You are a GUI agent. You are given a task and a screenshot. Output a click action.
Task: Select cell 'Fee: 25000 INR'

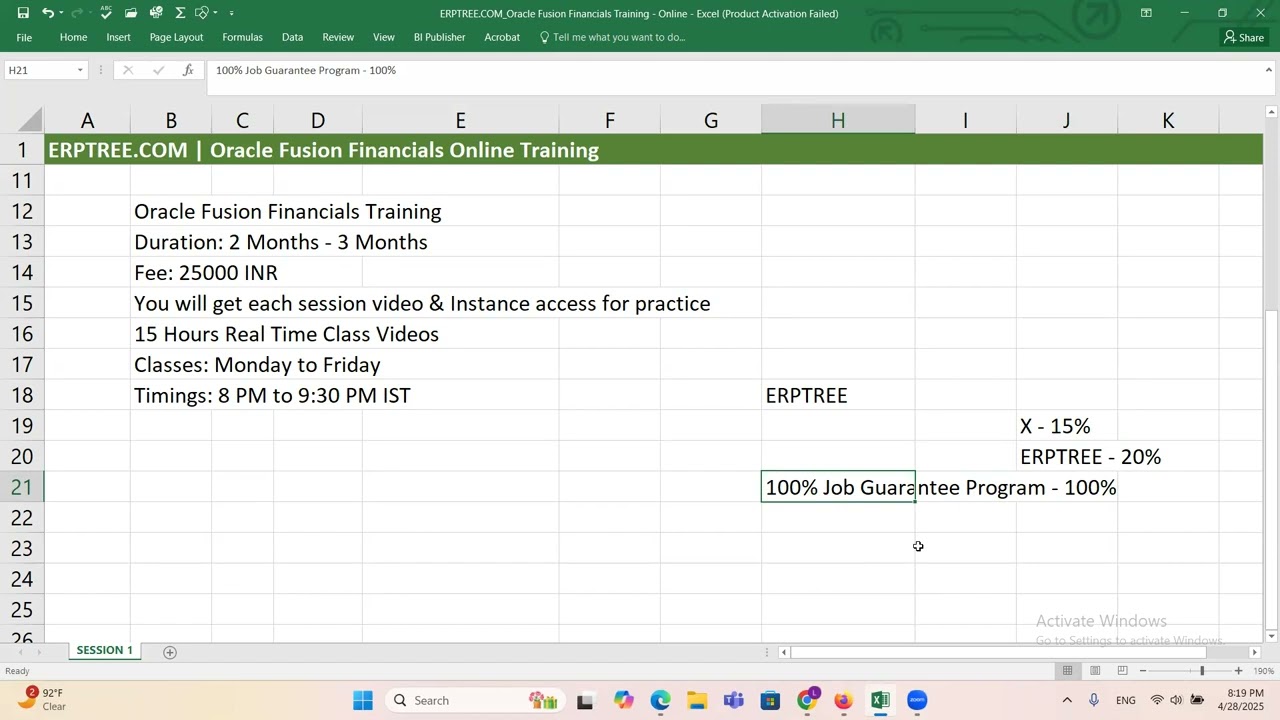[x=206, y=273]
